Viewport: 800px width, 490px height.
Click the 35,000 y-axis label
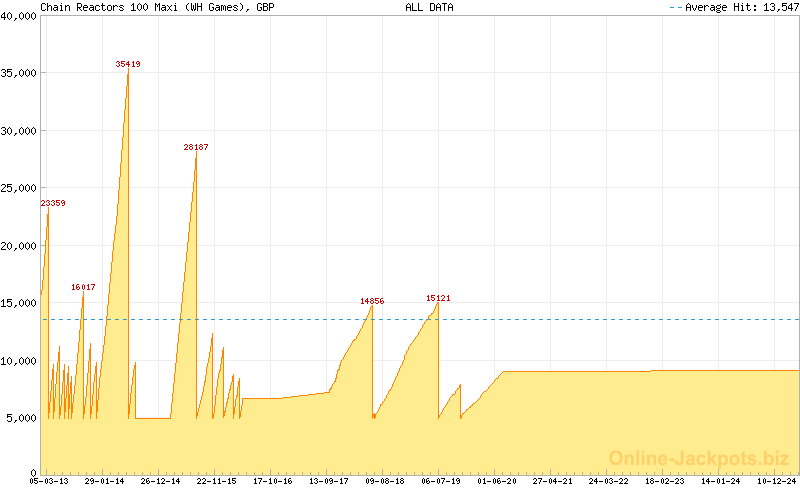[18, 73]
